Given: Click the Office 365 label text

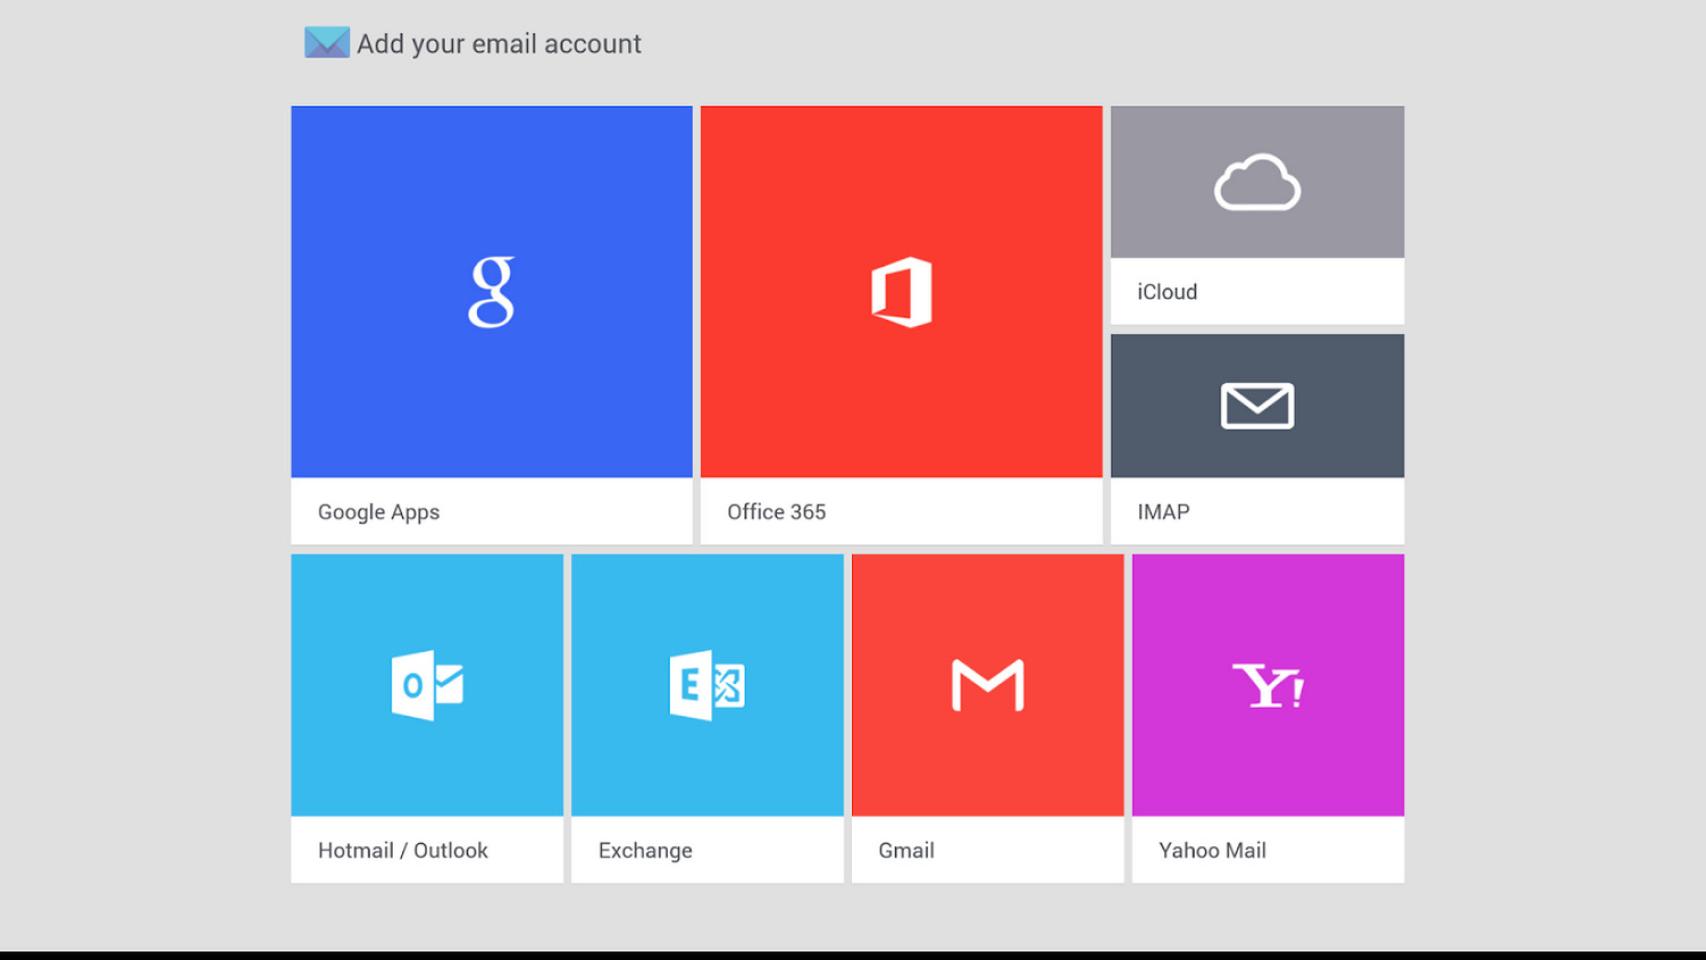Looking at the screenshot, I should point(776,512).
